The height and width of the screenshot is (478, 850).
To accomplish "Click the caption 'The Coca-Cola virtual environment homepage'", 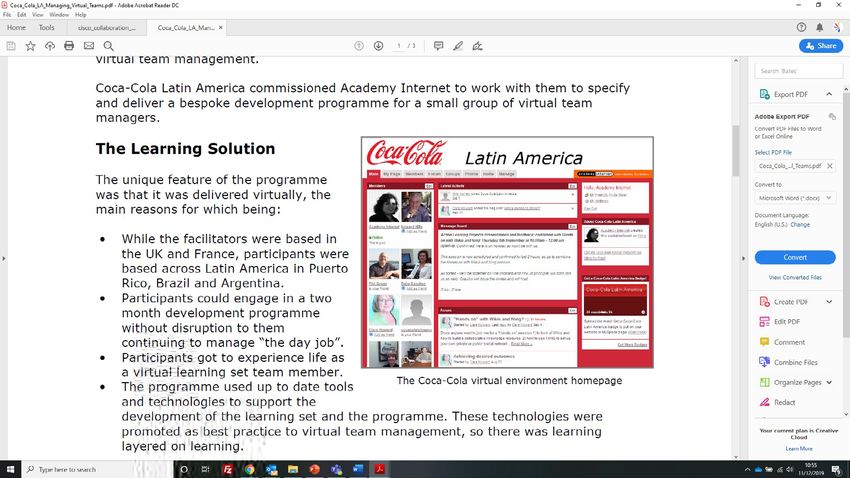I will pos(509,380).
